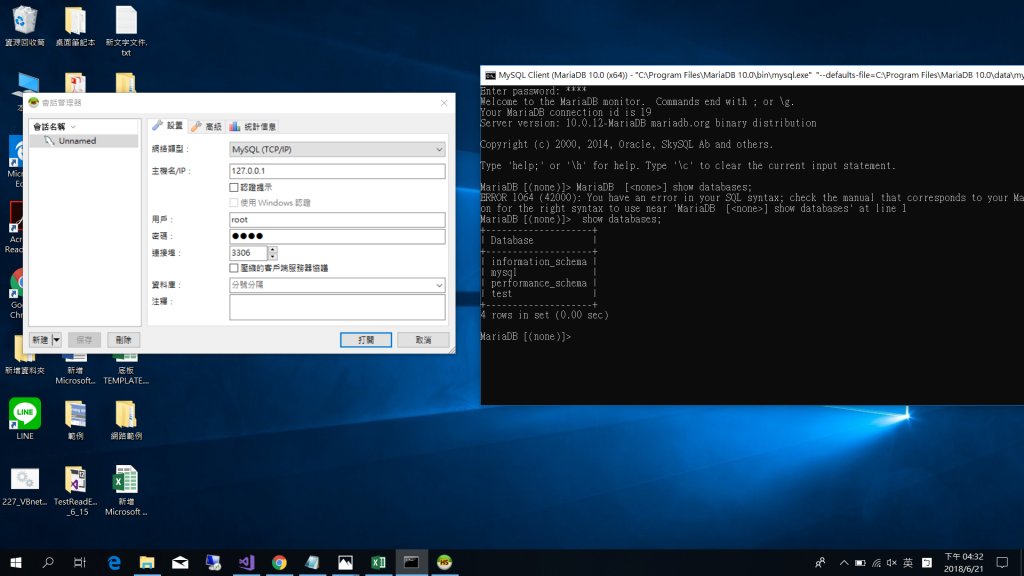Click the MySQL Client window title icon
The image size is (1024, 576).
[490, 75]
